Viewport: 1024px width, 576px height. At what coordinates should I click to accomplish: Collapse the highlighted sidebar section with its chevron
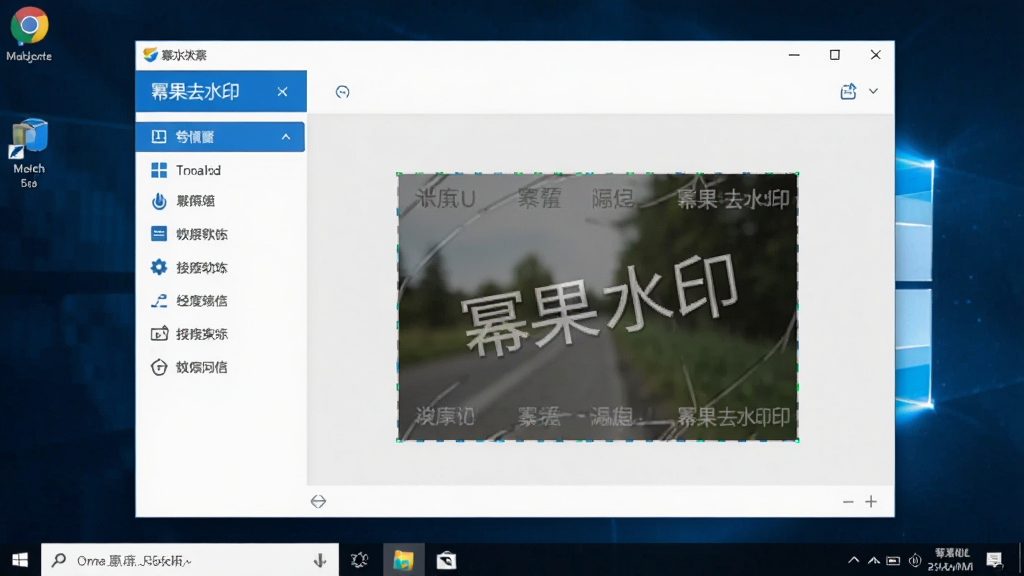286,137
